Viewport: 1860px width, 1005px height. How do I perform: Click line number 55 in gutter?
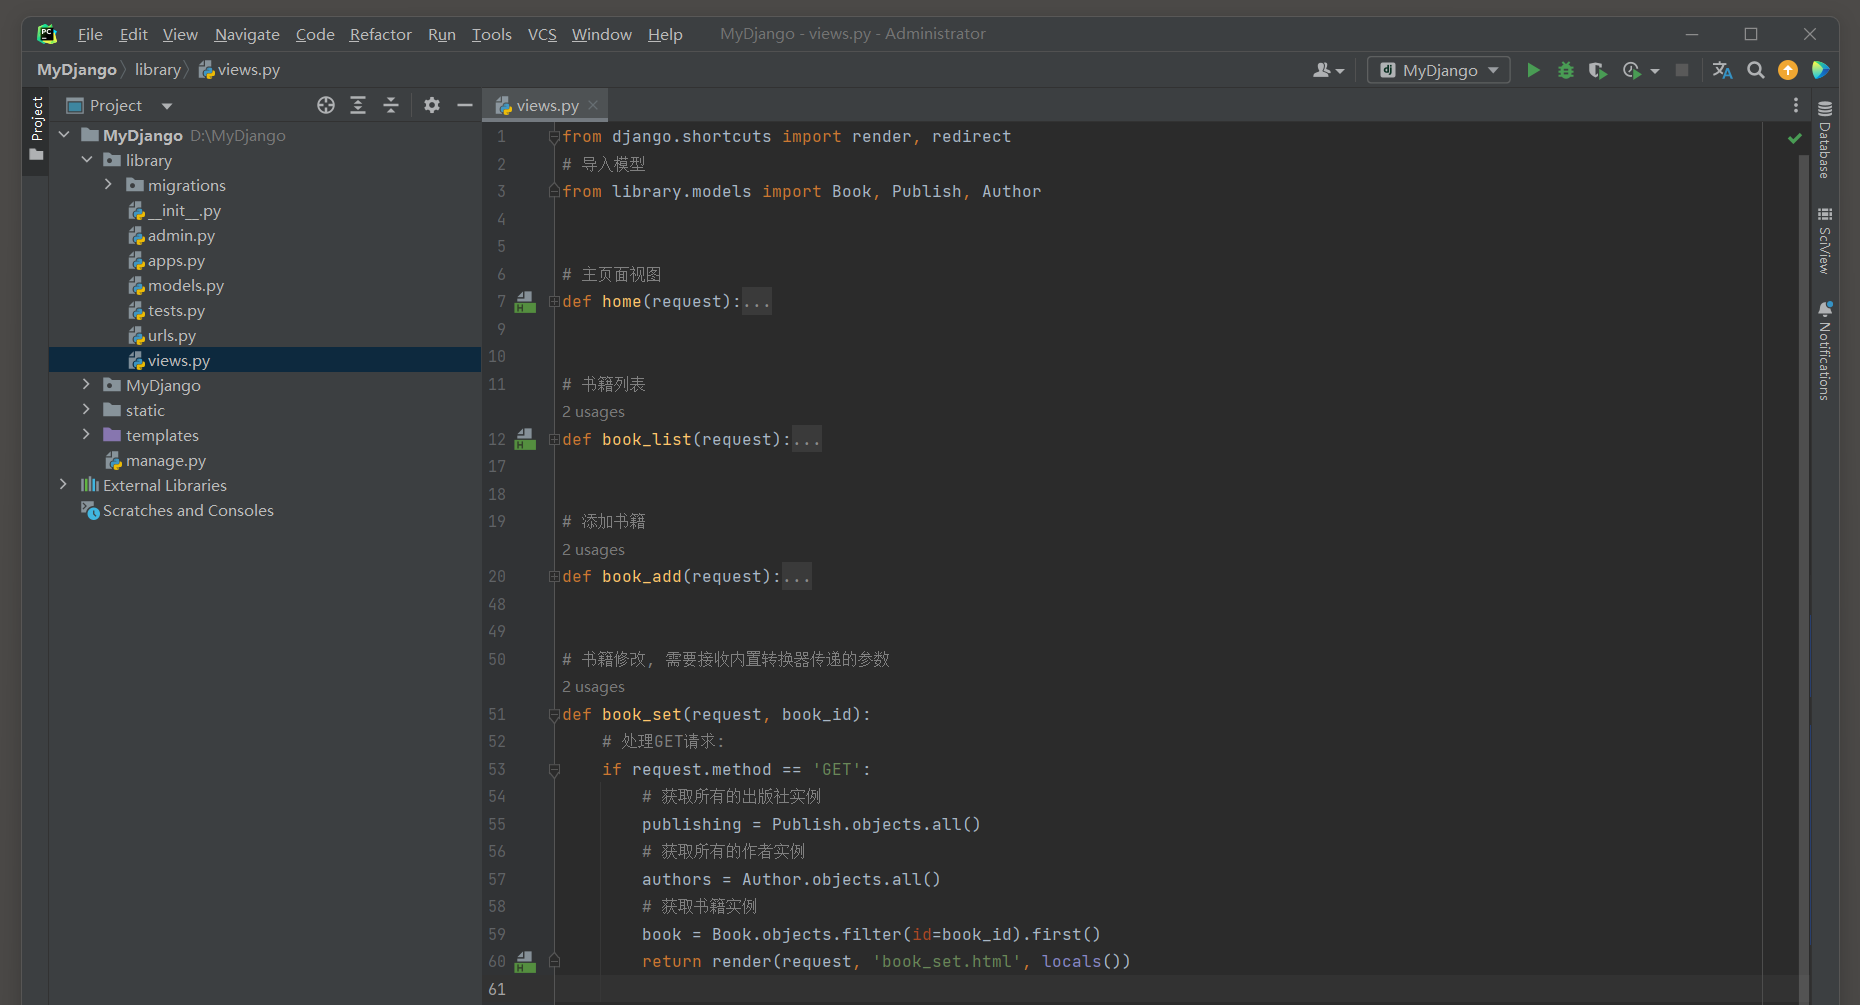tap(497, 825)
